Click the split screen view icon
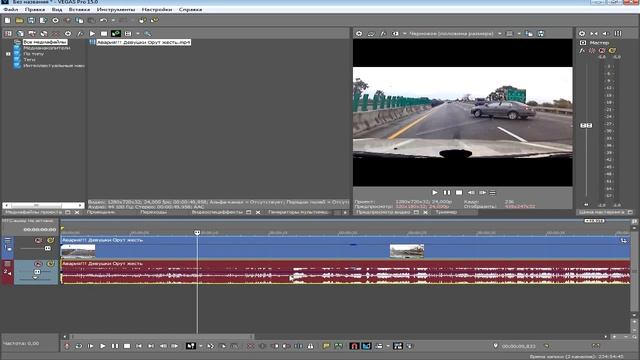This screenshot has height=360, width=640. coord(395,33)
